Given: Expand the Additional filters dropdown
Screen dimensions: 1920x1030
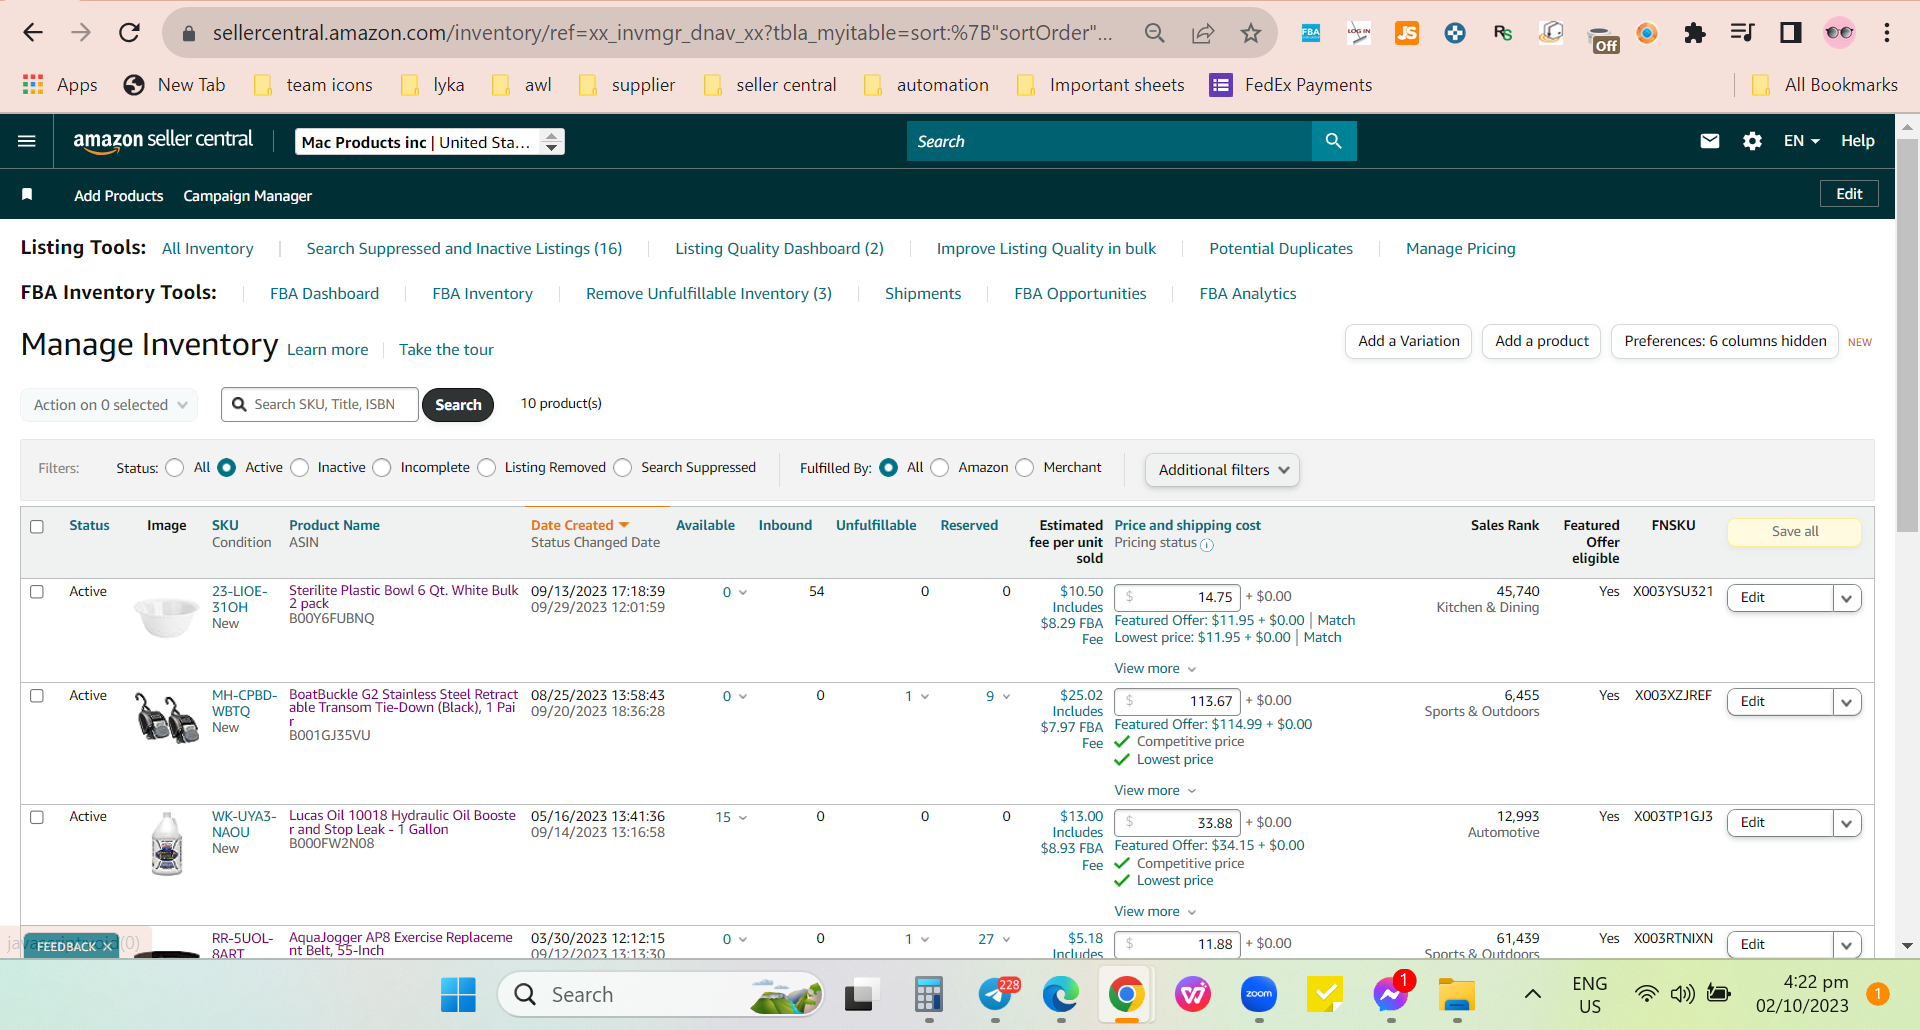Looking at the screenshot, I should [1222, 470].
